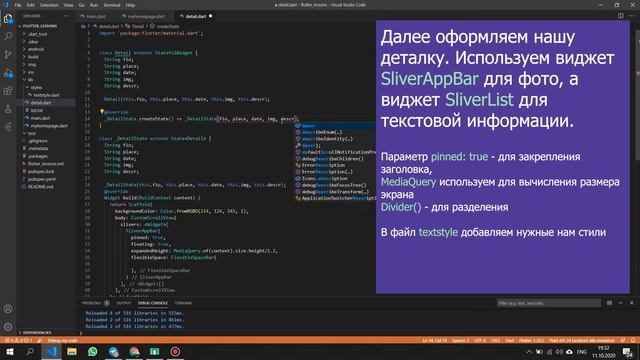Click the lightbulb quick fix icon
The width and height of the screenshot is (640, 360).
point(102,111)
